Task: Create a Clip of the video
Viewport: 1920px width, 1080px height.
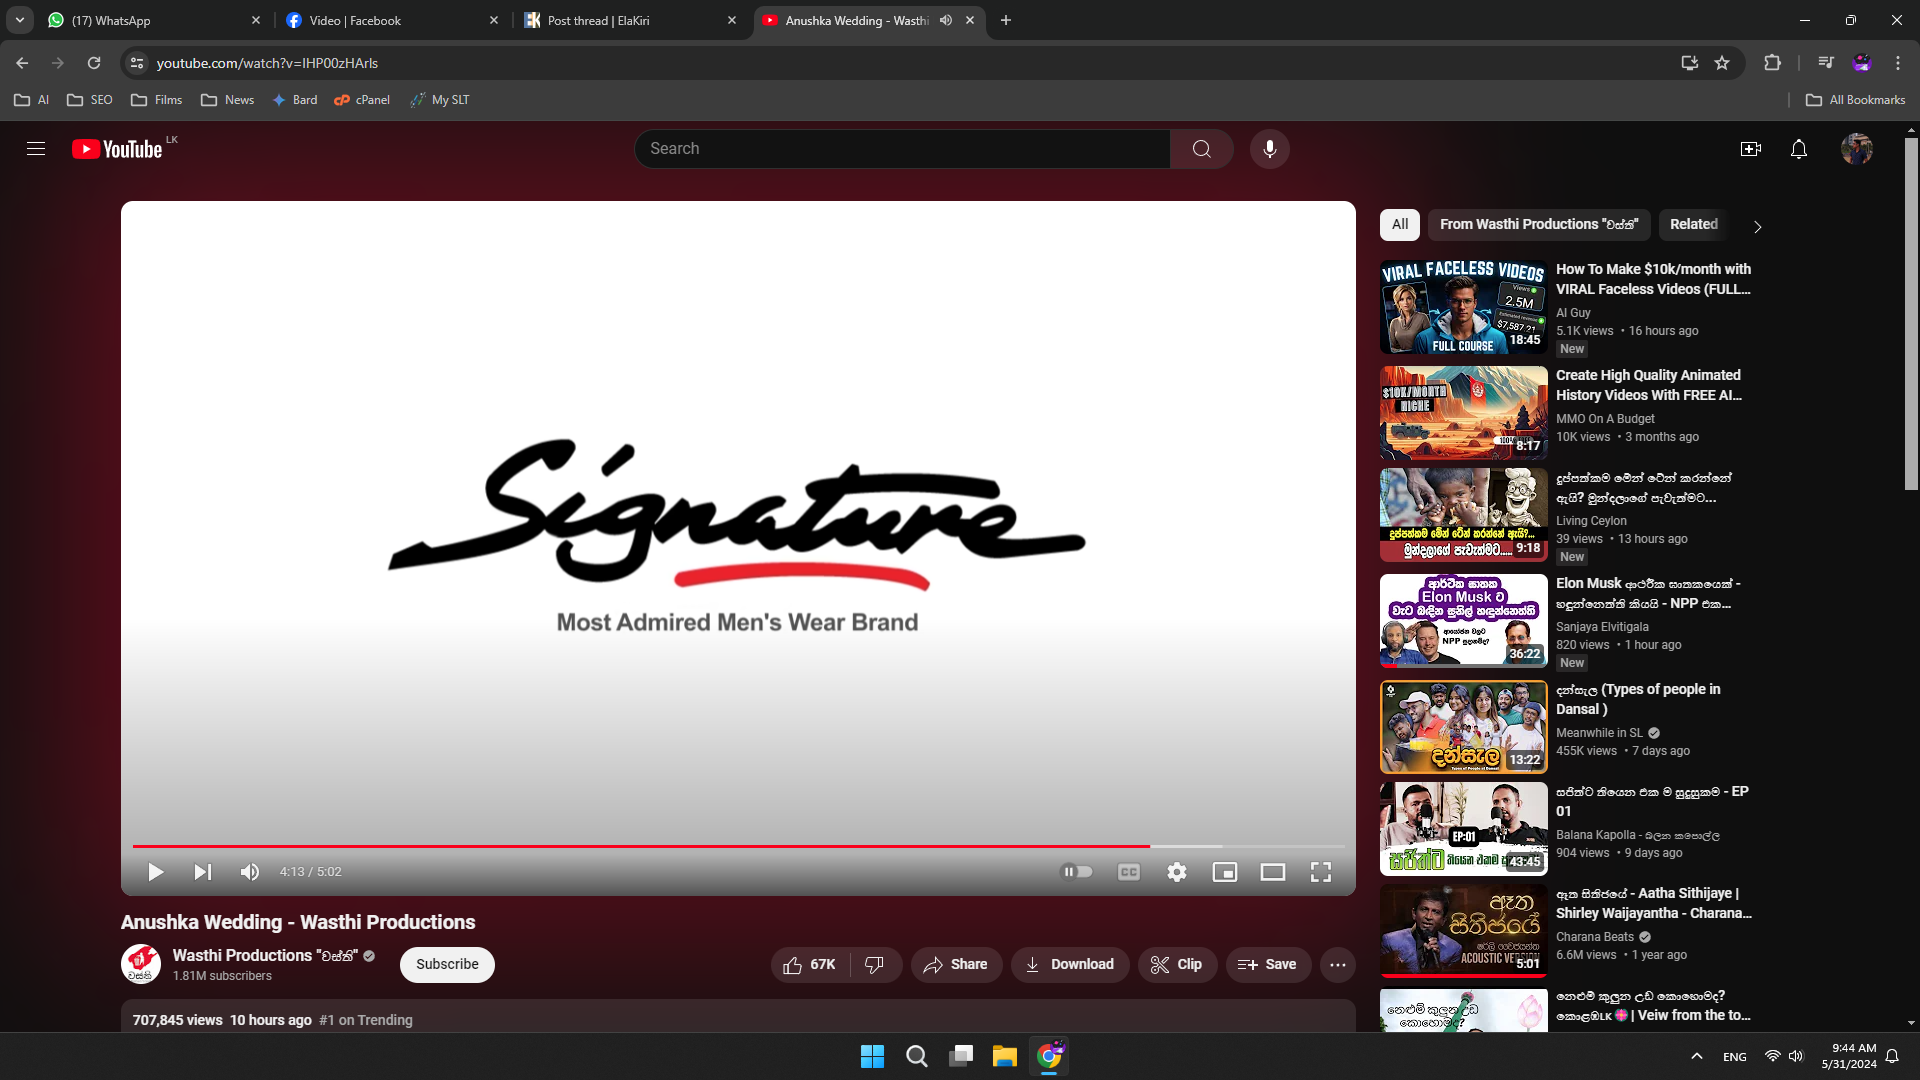Action: [1177, 965]
